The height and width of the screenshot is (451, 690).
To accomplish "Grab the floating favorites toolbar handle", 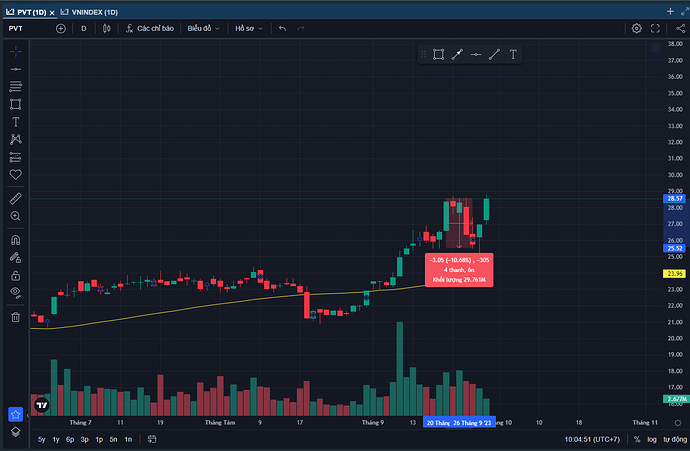I will coord(423,55).
